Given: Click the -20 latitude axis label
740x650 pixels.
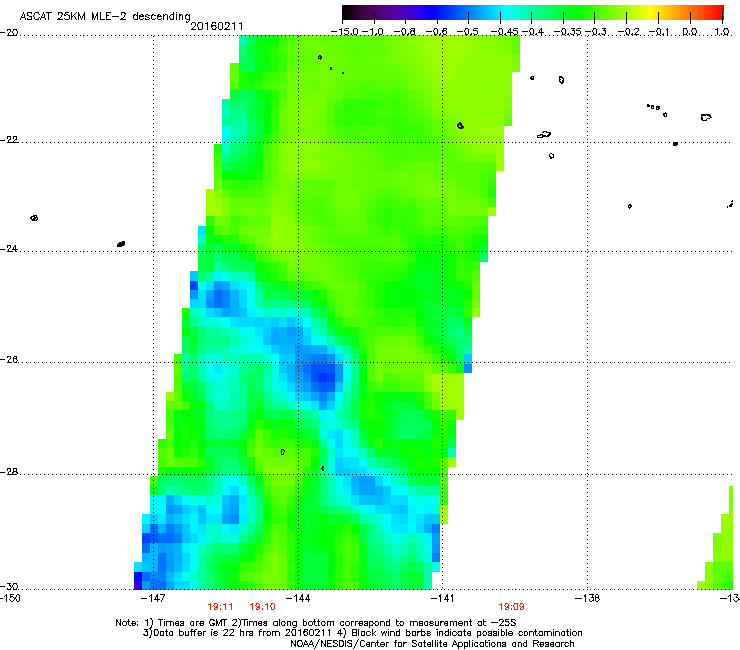Looking at the screenshot, I should [x=9, y=33].
